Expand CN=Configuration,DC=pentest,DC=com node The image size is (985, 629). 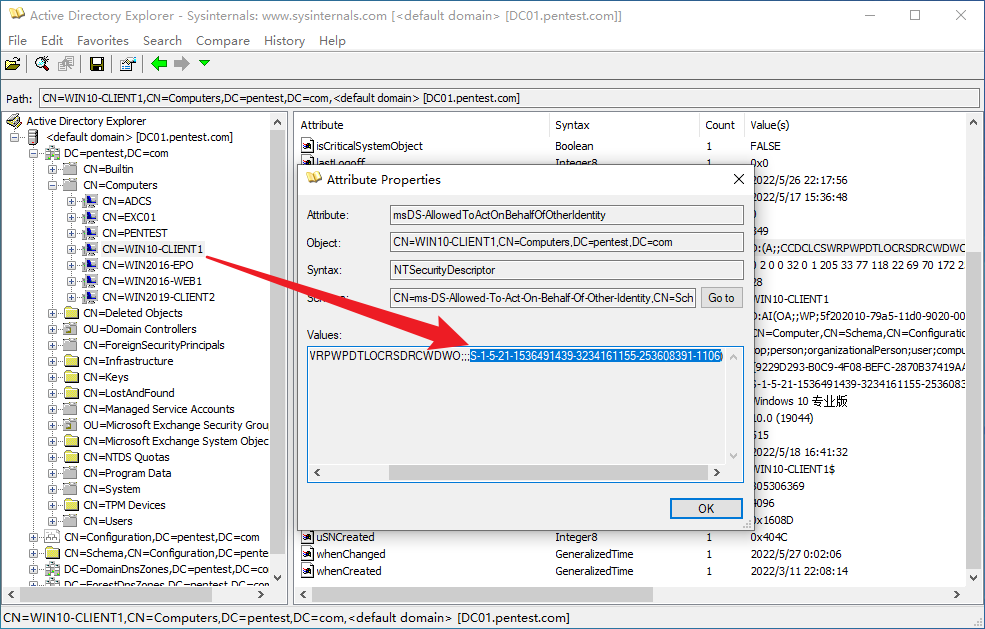33,537
